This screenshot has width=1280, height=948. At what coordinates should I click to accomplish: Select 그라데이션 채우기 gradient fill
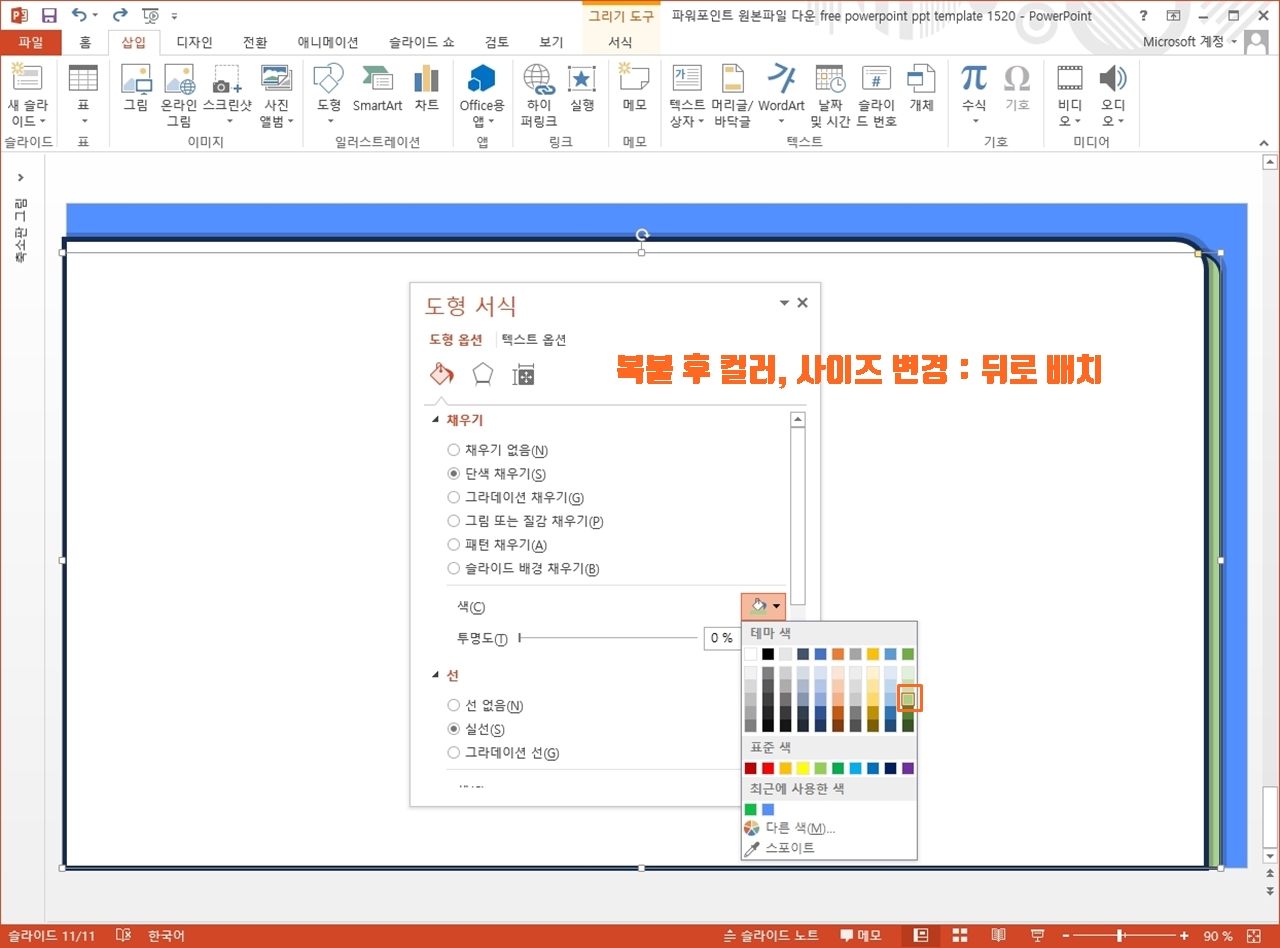click(515, 498)
